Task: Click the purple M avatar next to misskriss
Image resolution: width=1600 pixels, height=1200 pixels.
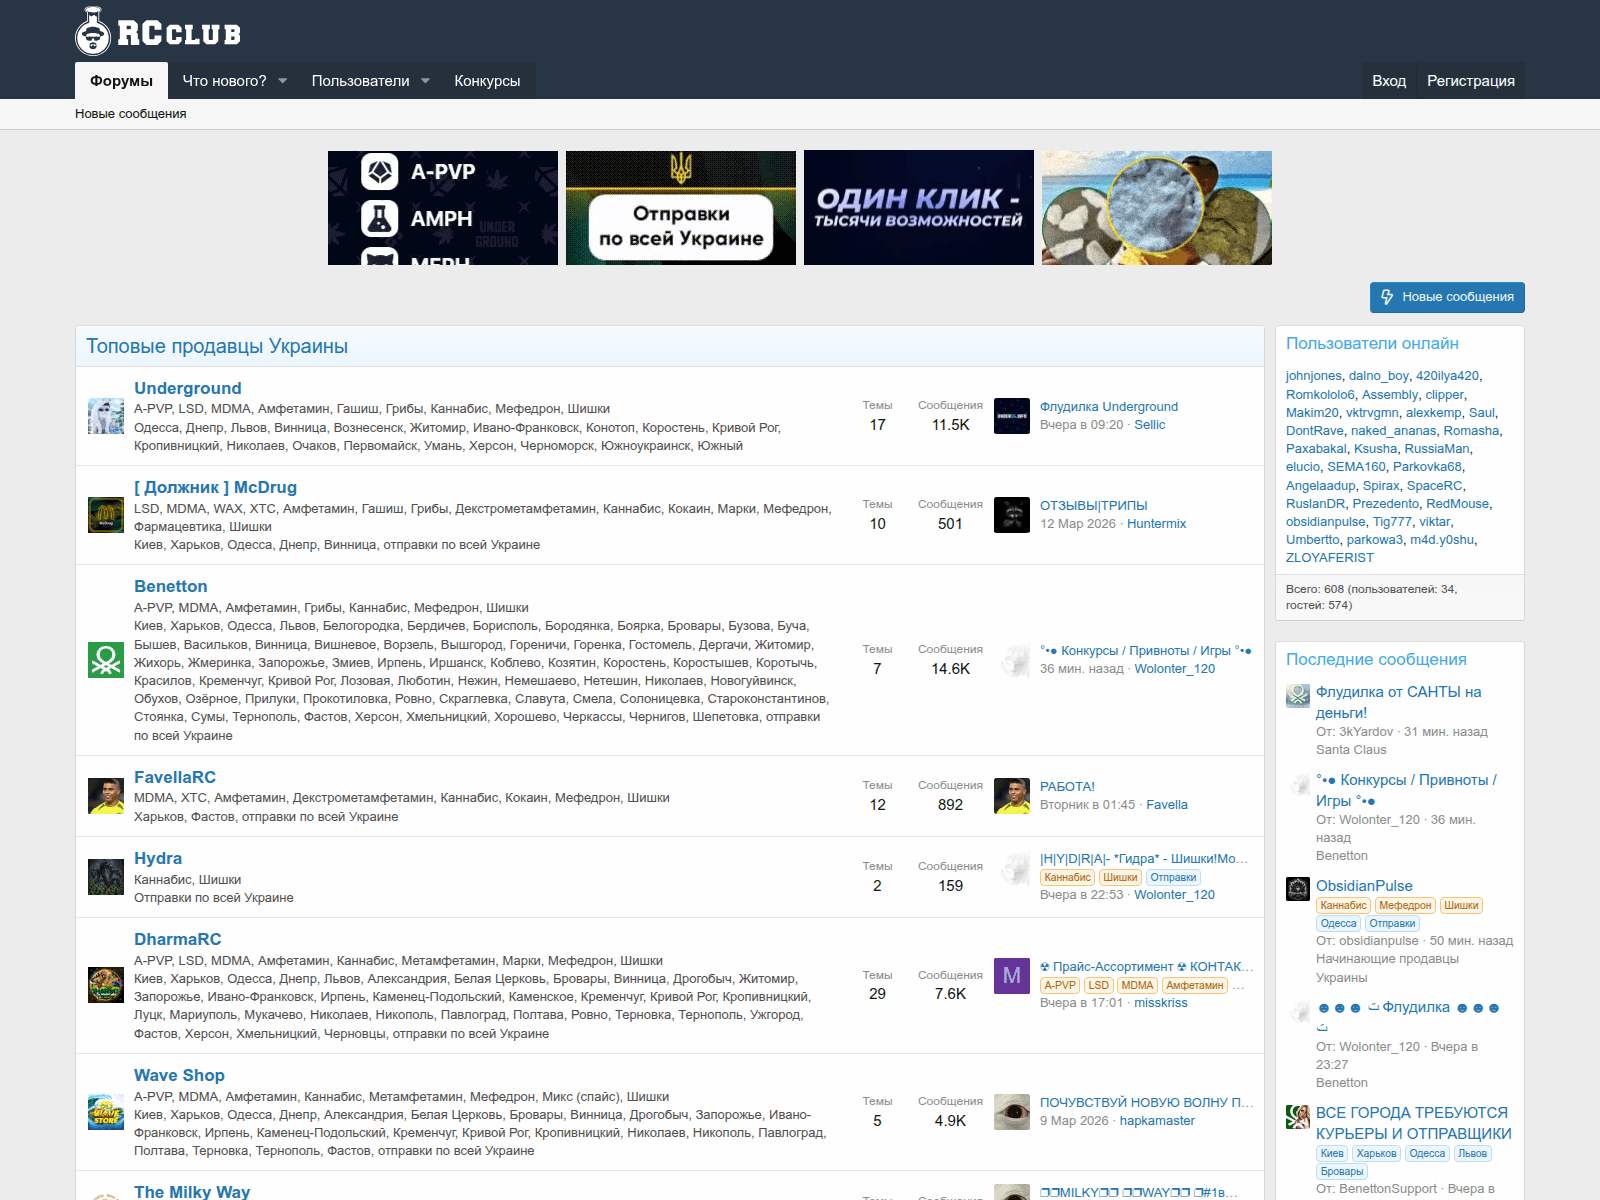Action: click(1011, 977)
